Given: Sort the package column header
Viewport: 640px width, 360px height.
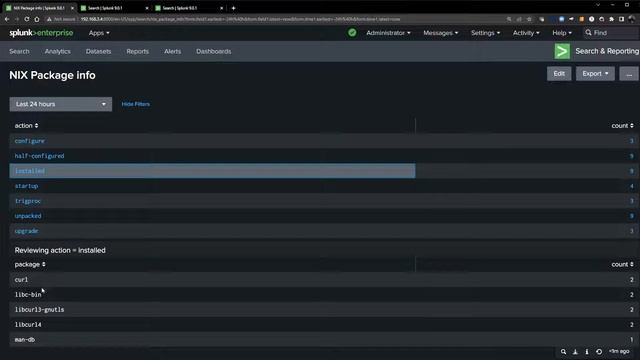Looking at the screenshot, I should coord(30,264).
